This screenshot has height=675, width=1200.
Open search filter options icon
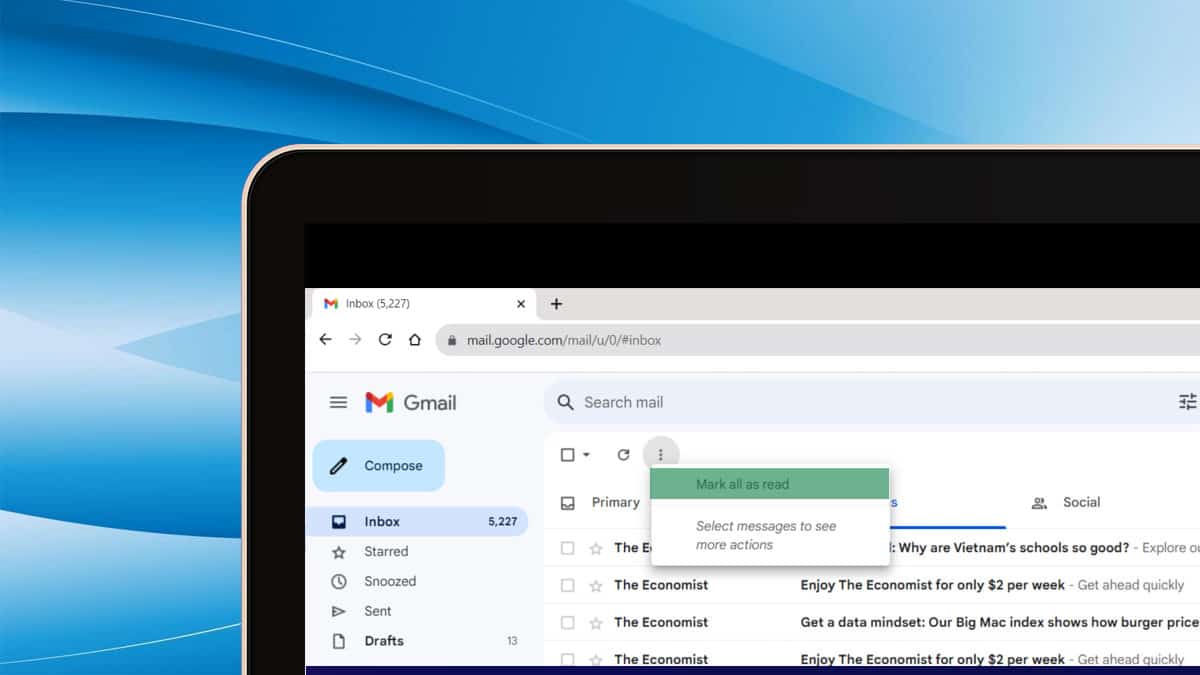coord(1187,402)
